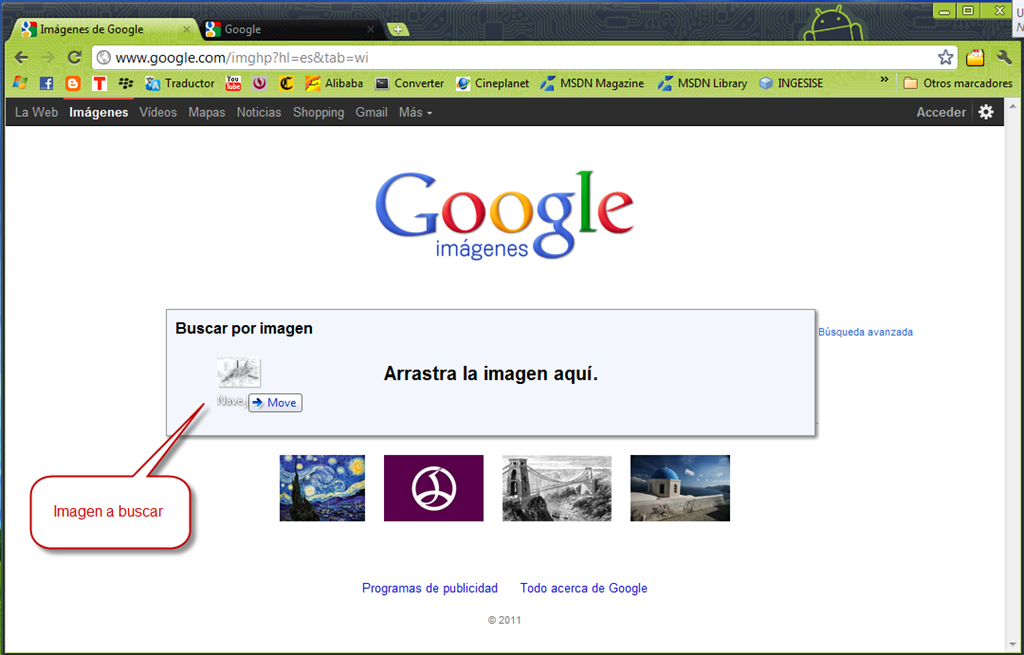Open Mapas from the top navigation
1024x655 pixels.
206,112
